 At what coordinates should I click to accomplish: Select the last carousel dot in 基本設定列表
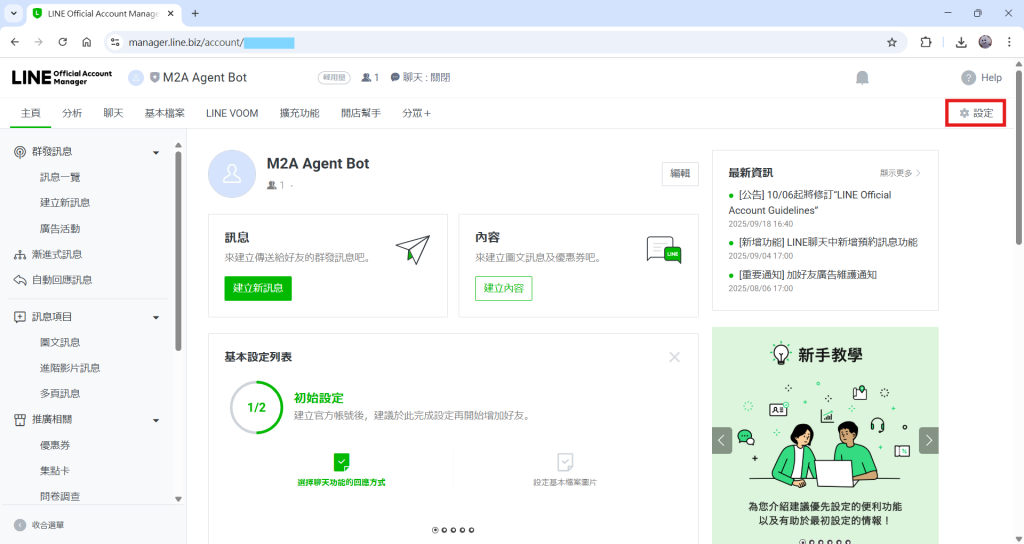[472, 530]
